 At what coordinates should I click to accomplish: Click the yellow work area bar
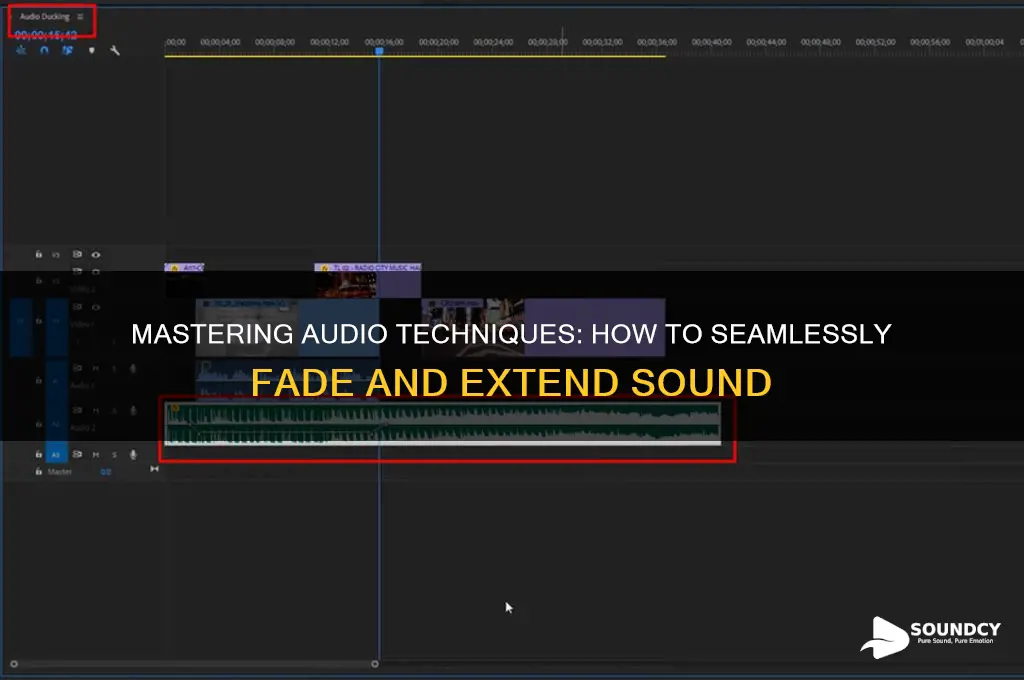415,56
